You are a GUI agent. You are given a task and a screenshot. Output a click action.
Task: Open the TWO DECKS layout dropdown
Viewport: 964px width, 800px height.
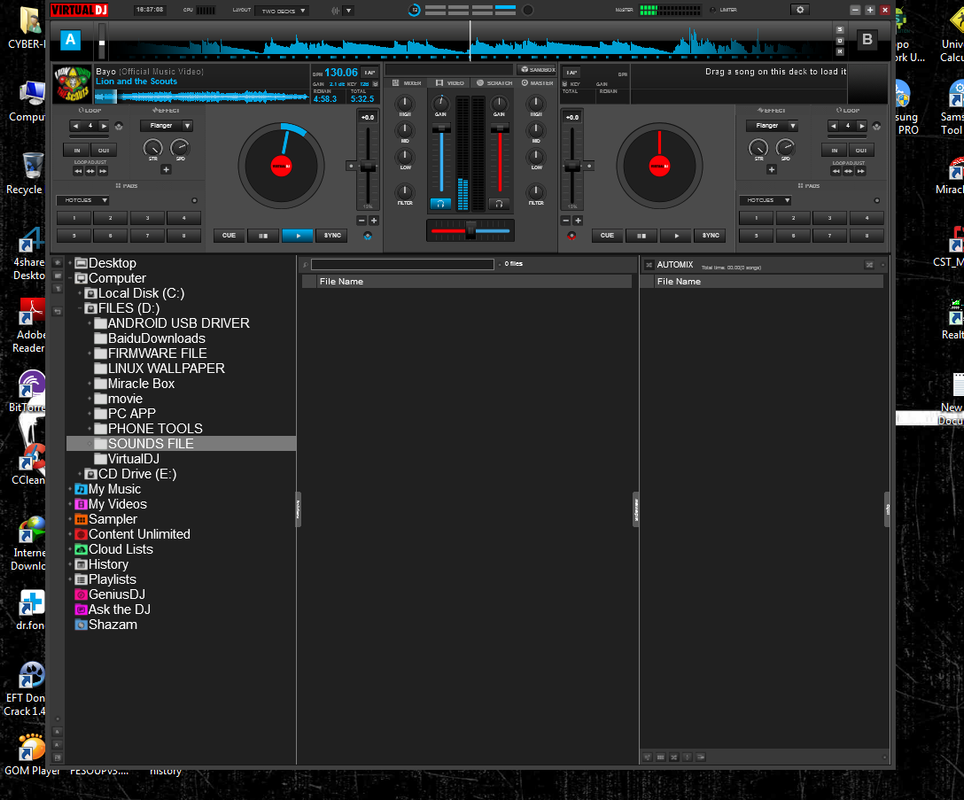click(282, 11)
